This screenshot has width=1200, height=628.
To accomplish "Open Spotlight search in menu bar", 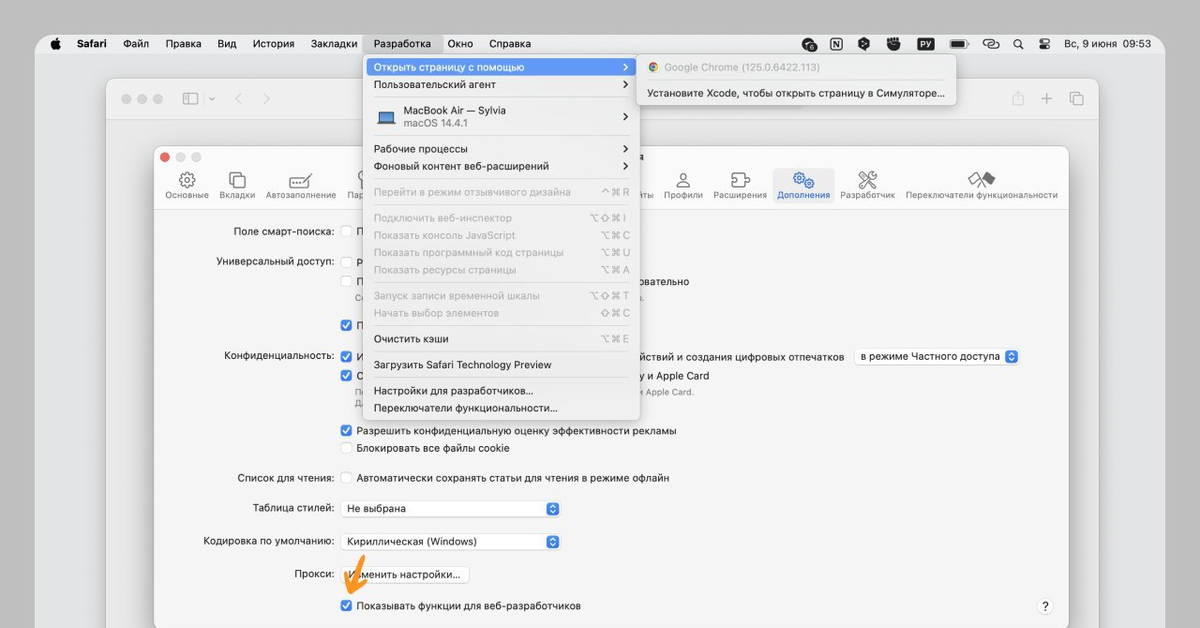I will click(1018, 44).
